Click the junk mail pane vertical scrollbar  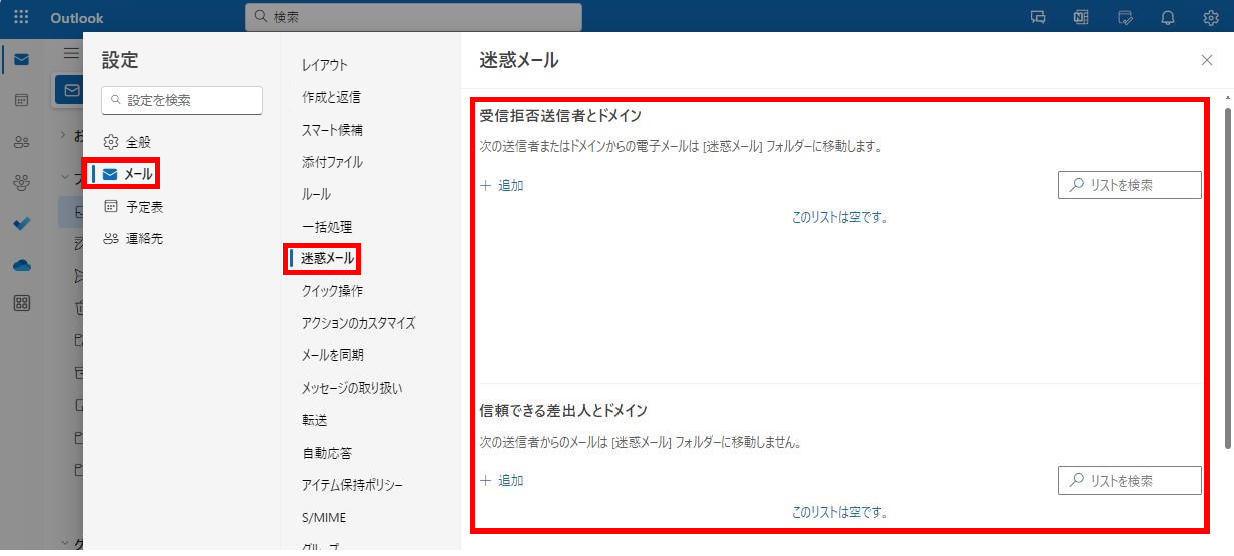coord(1228,277)
